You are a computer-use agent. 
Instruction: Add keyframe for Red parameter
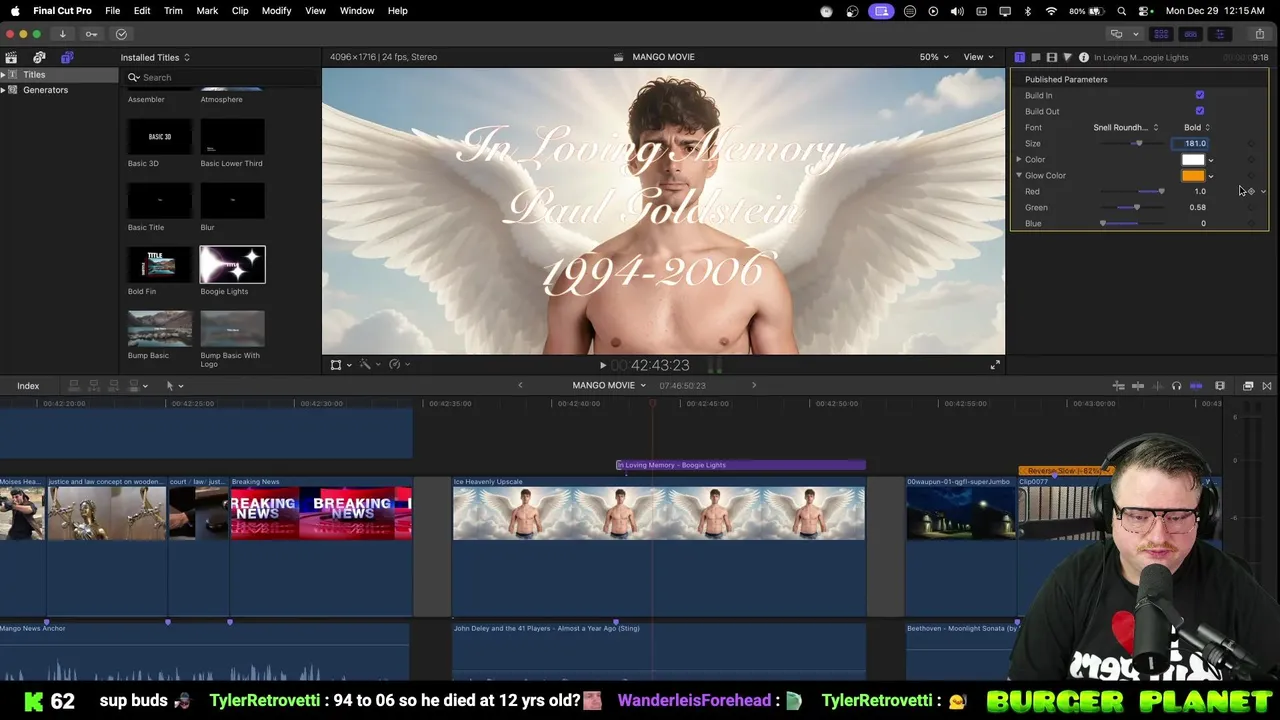pyautogui.click(x=1250, y=191)
